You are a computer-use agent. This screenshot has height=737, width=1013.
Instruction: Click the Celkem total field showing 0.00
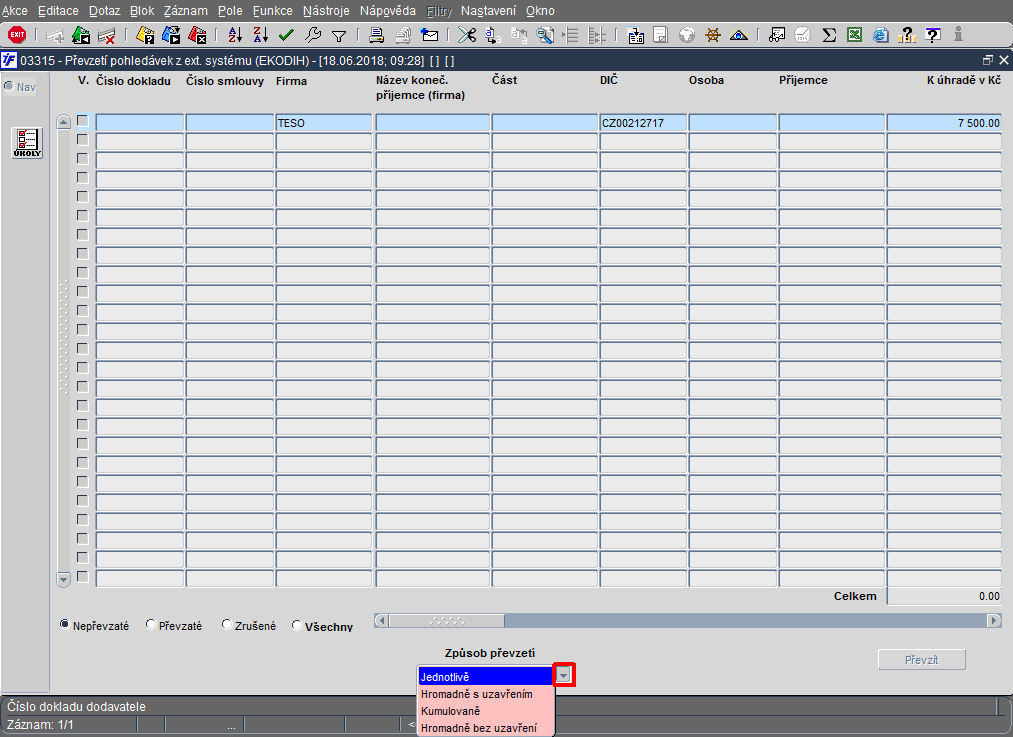click(x=944, y=596)
